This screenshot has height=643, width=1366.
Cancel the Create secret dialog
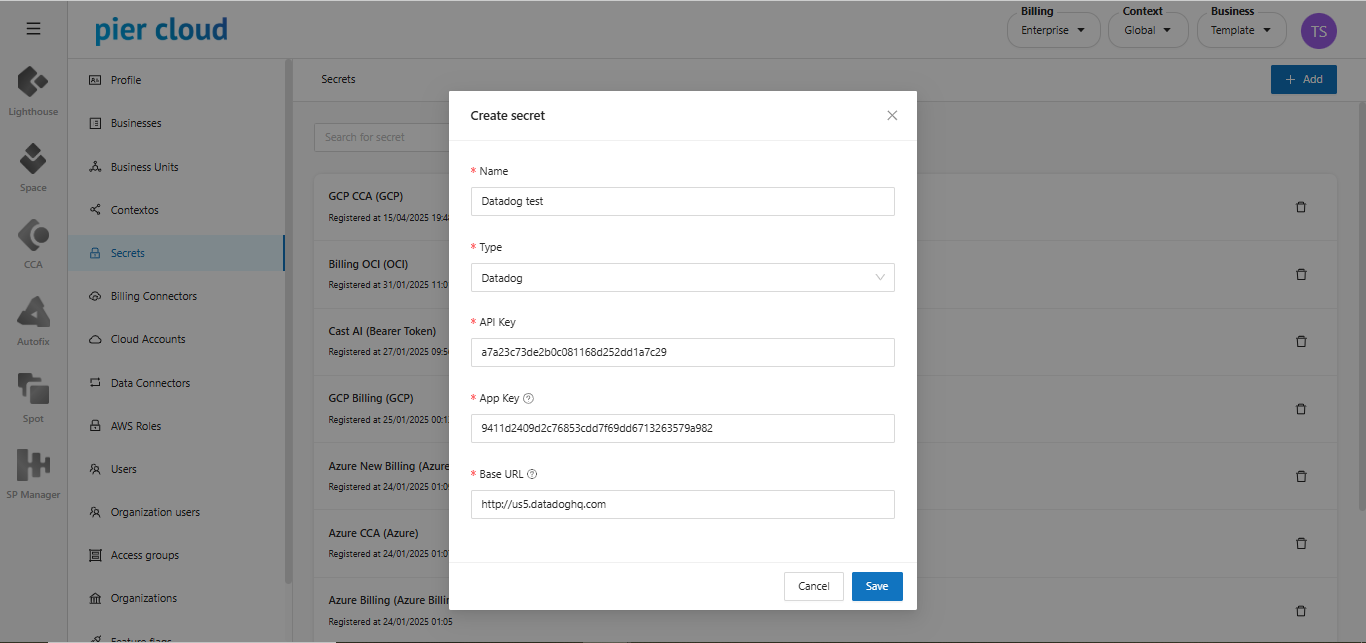(813, 586)
